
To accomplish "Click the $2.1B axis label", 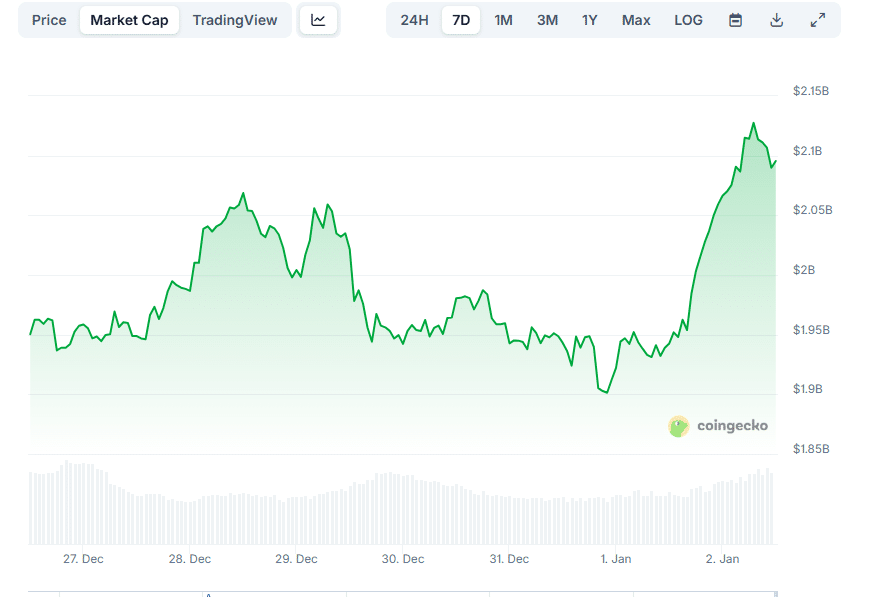I will tap(807, 151).
